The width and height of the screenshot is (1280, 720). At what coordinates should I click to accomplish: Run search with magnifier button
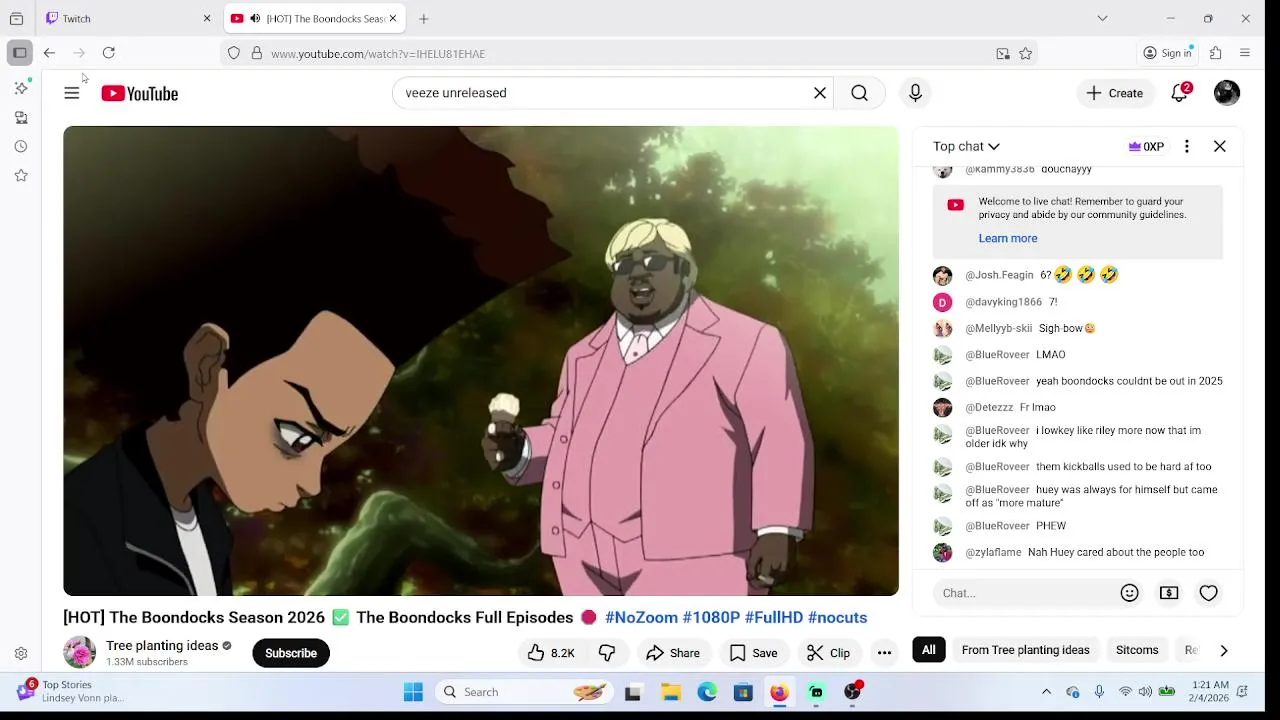click(859, 93)
